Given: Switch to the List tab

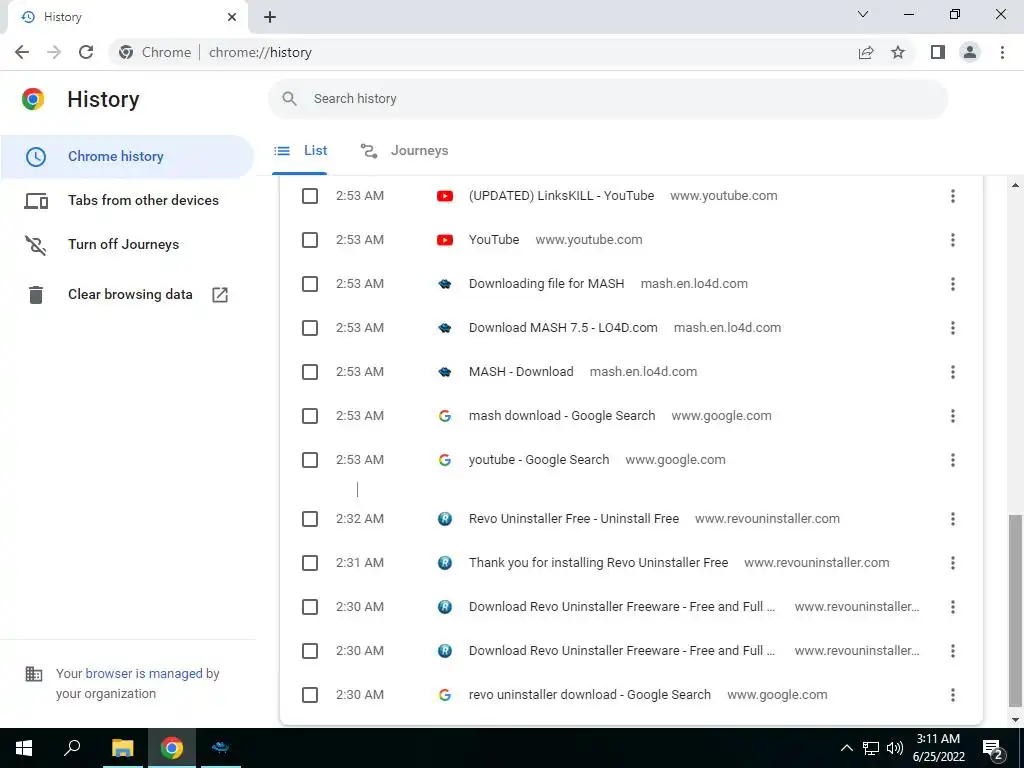Looking at the screenshot, I should 300,151.
